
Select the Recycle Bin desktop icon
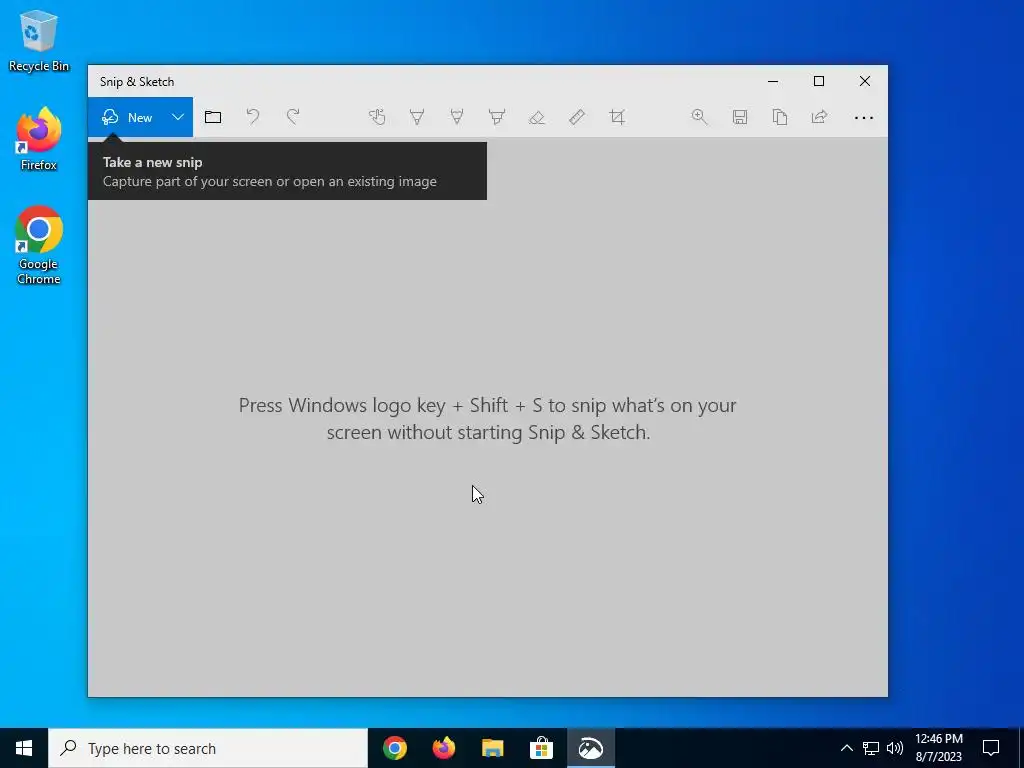coord(39,40)
